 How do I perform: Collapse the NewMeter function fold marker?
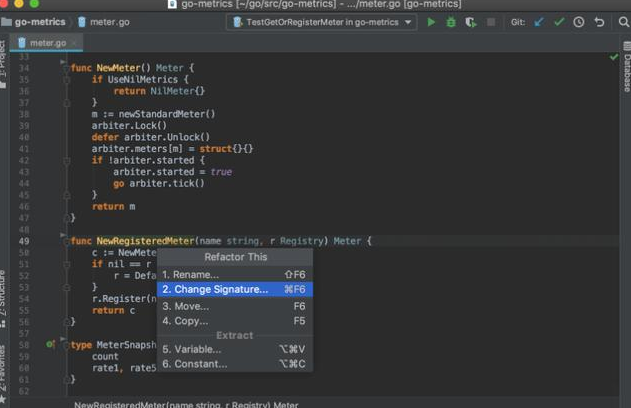click(66, 67)
